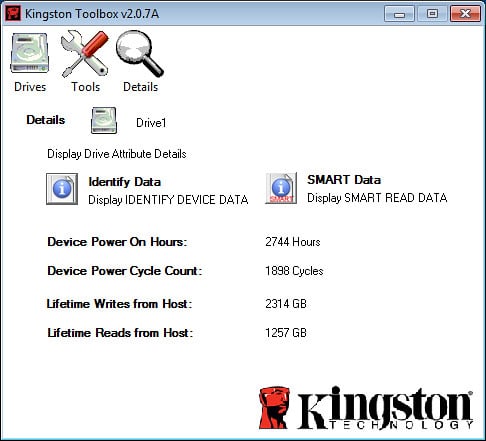Click the Drive1 label

click(x=151, y=123)
